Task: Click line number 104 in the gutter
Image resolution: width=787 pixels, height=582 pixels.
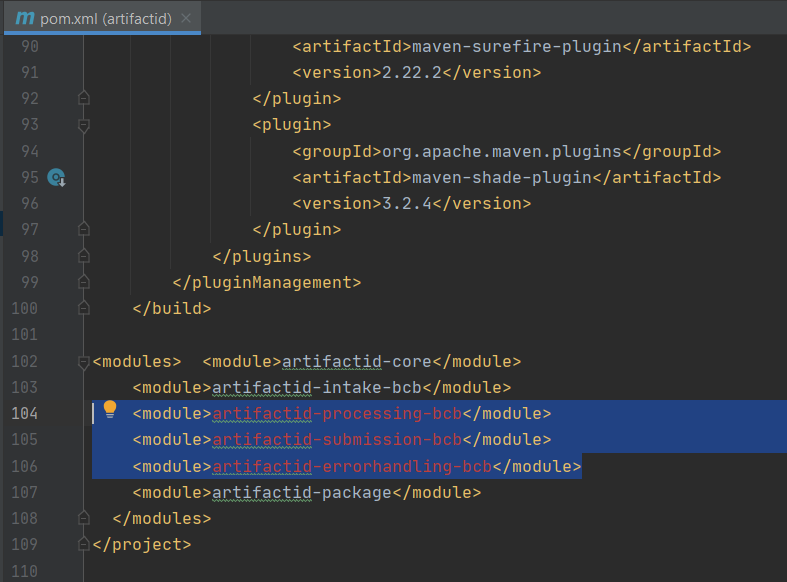Action: (25, 413)
